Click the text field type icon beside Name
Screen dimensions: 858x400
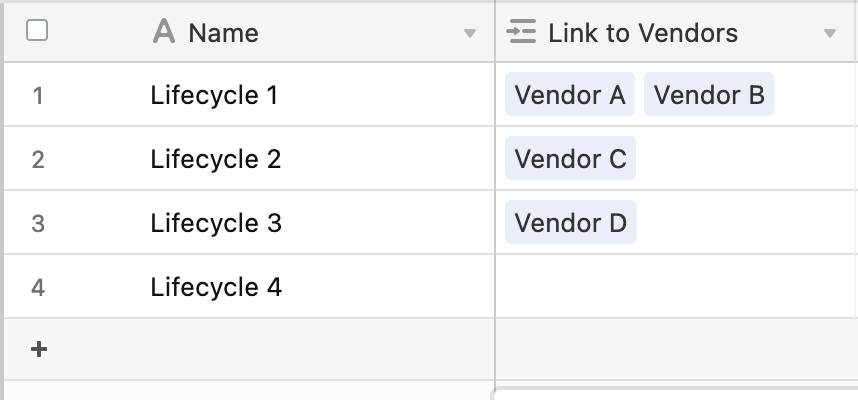164,31
